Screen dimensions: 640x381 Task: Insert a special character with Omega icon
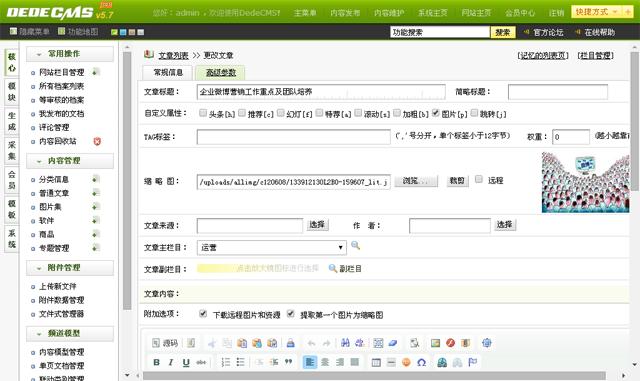(422, 362)
